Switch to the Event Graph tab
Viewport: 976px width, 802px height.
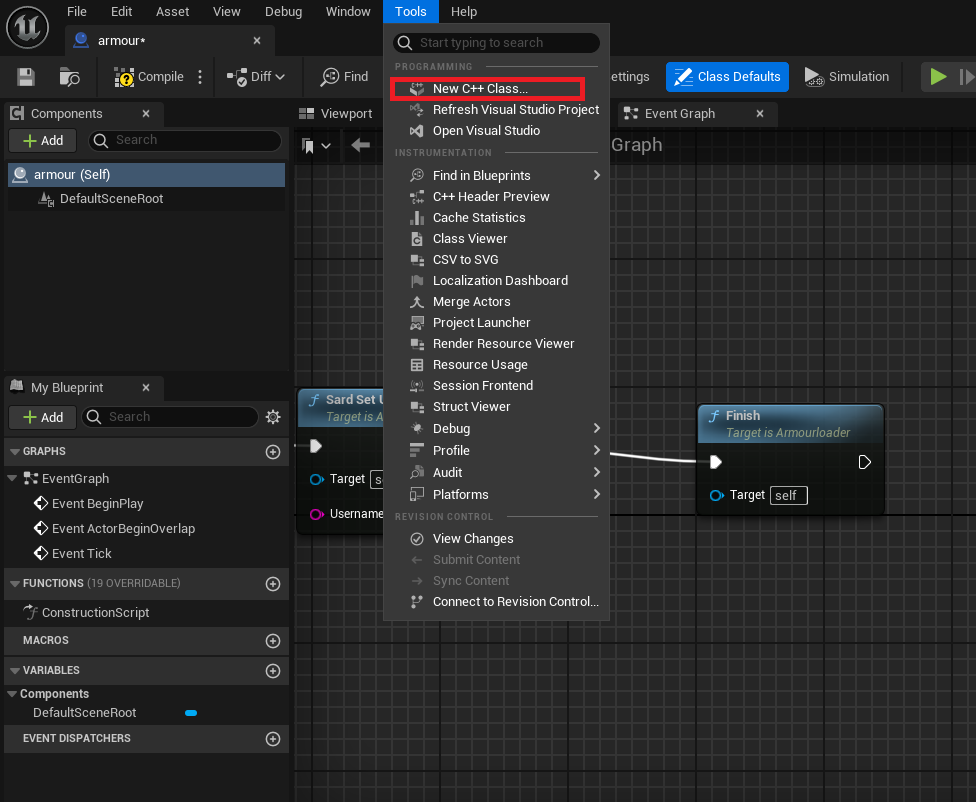pos(680,114)
